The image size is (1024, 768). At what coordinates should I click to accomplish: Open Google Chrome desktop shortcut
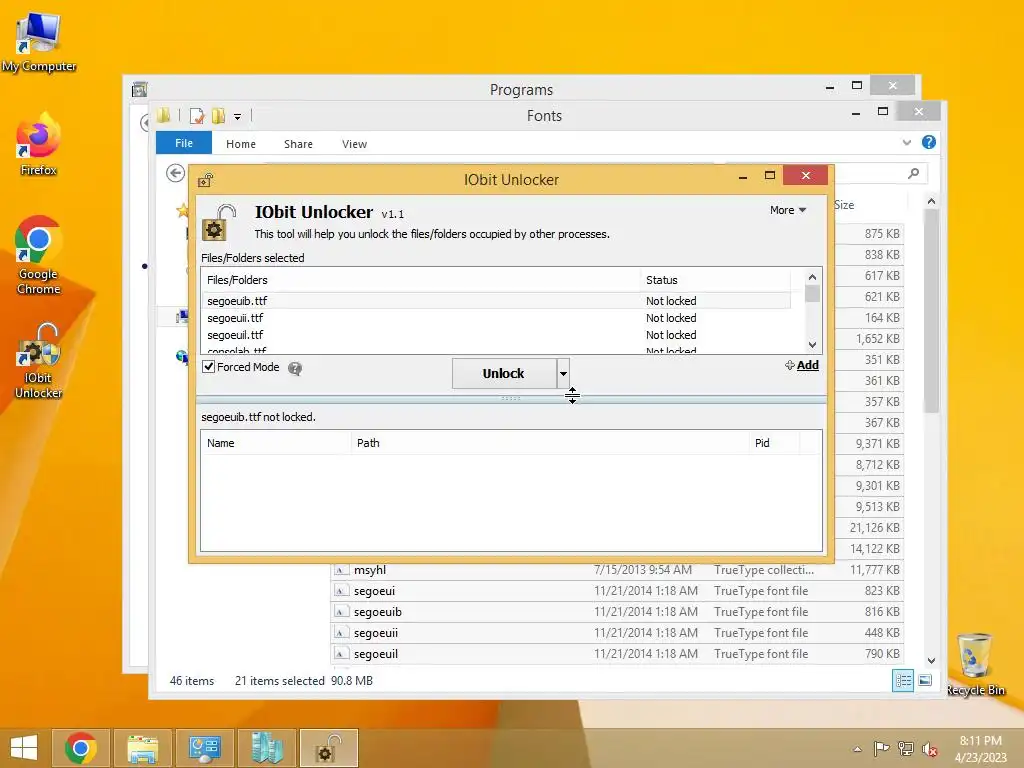point(39,255)
